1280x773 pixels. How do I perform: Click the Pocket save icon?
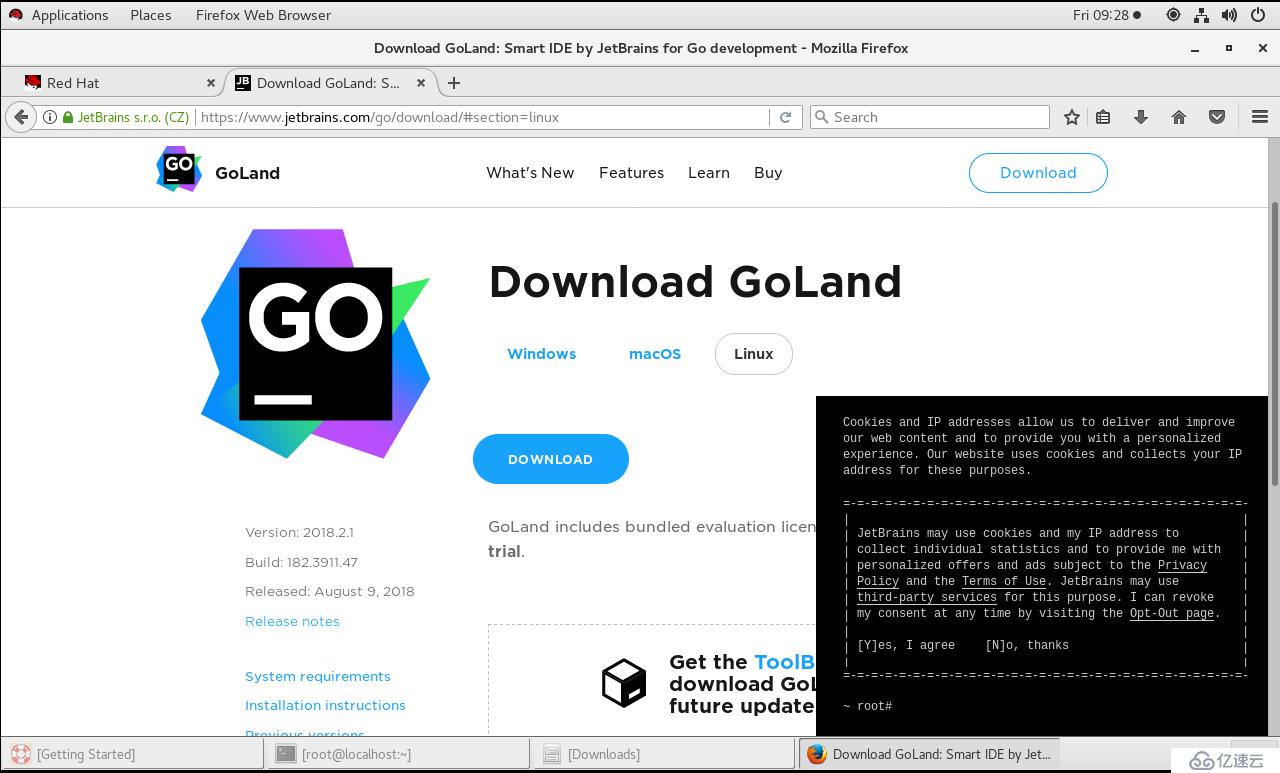pyautogui.click(x=1217, y=117)
